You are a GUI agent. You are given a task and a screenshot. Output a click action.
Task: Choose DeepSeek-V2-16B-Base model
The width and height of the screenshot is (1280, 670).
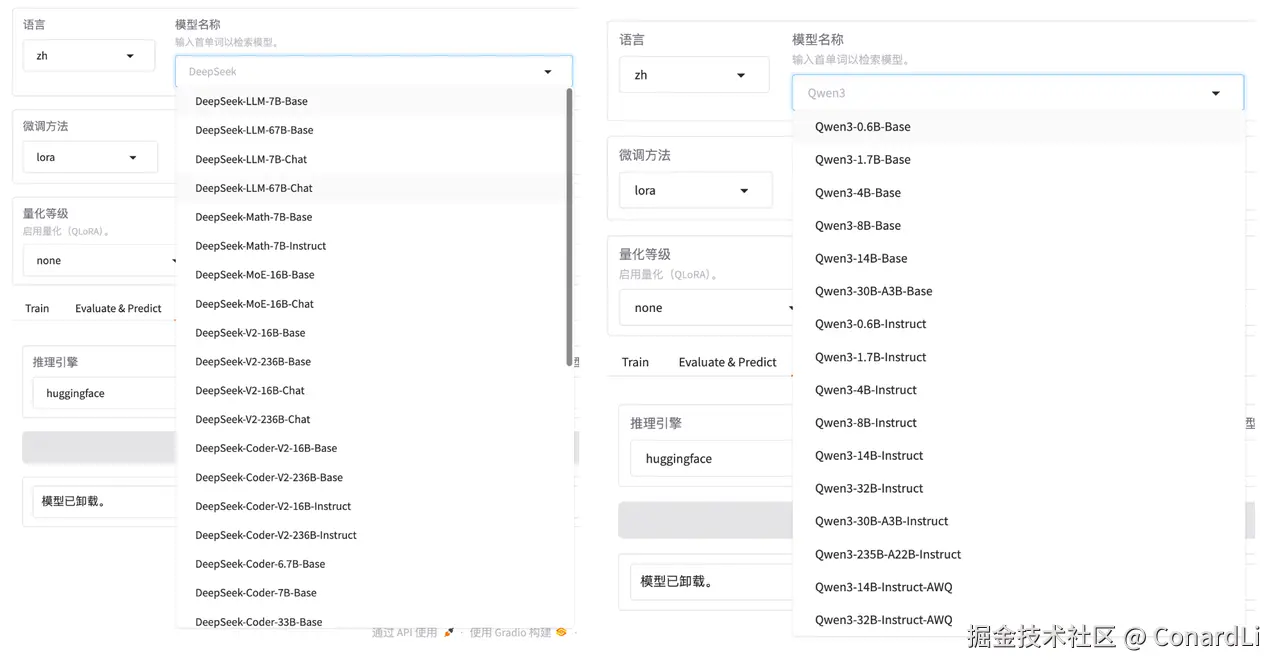pyautogui.click(x=371, y=333)
